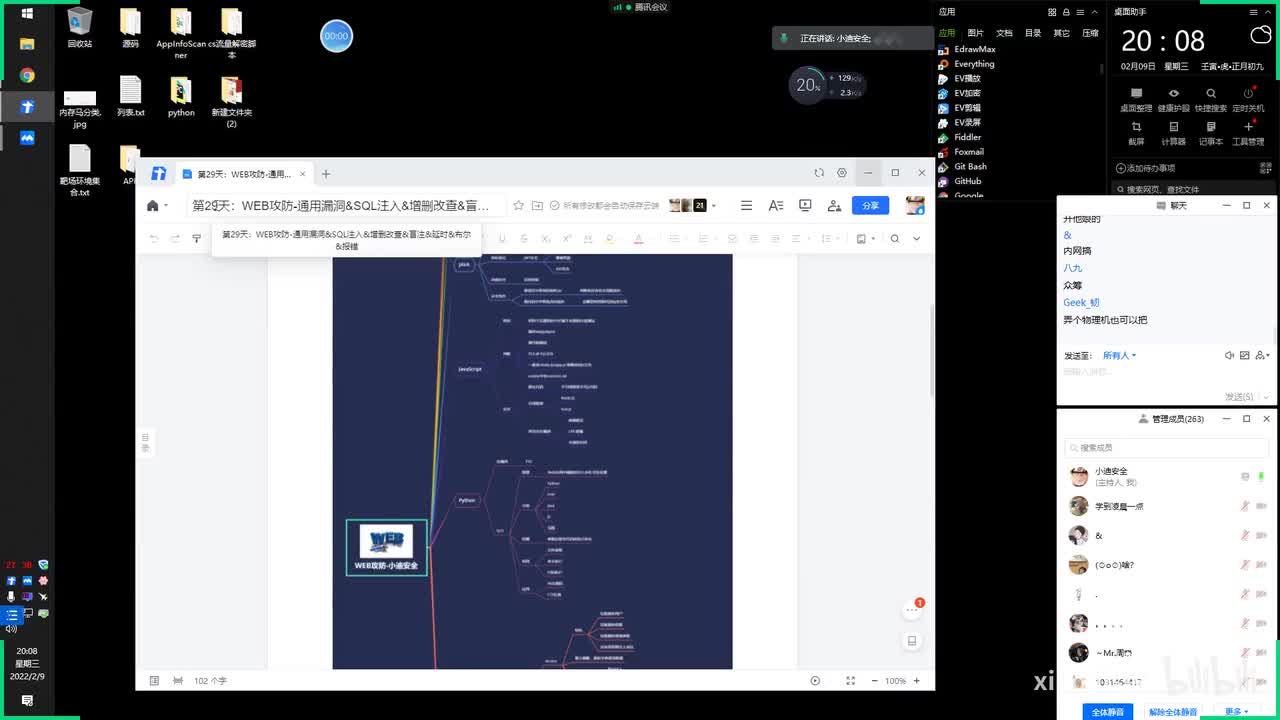Open a new tab with the plus button
The height and width of the screenshot is (720, 1280).
pyautogui.click(x=325, y=174)
